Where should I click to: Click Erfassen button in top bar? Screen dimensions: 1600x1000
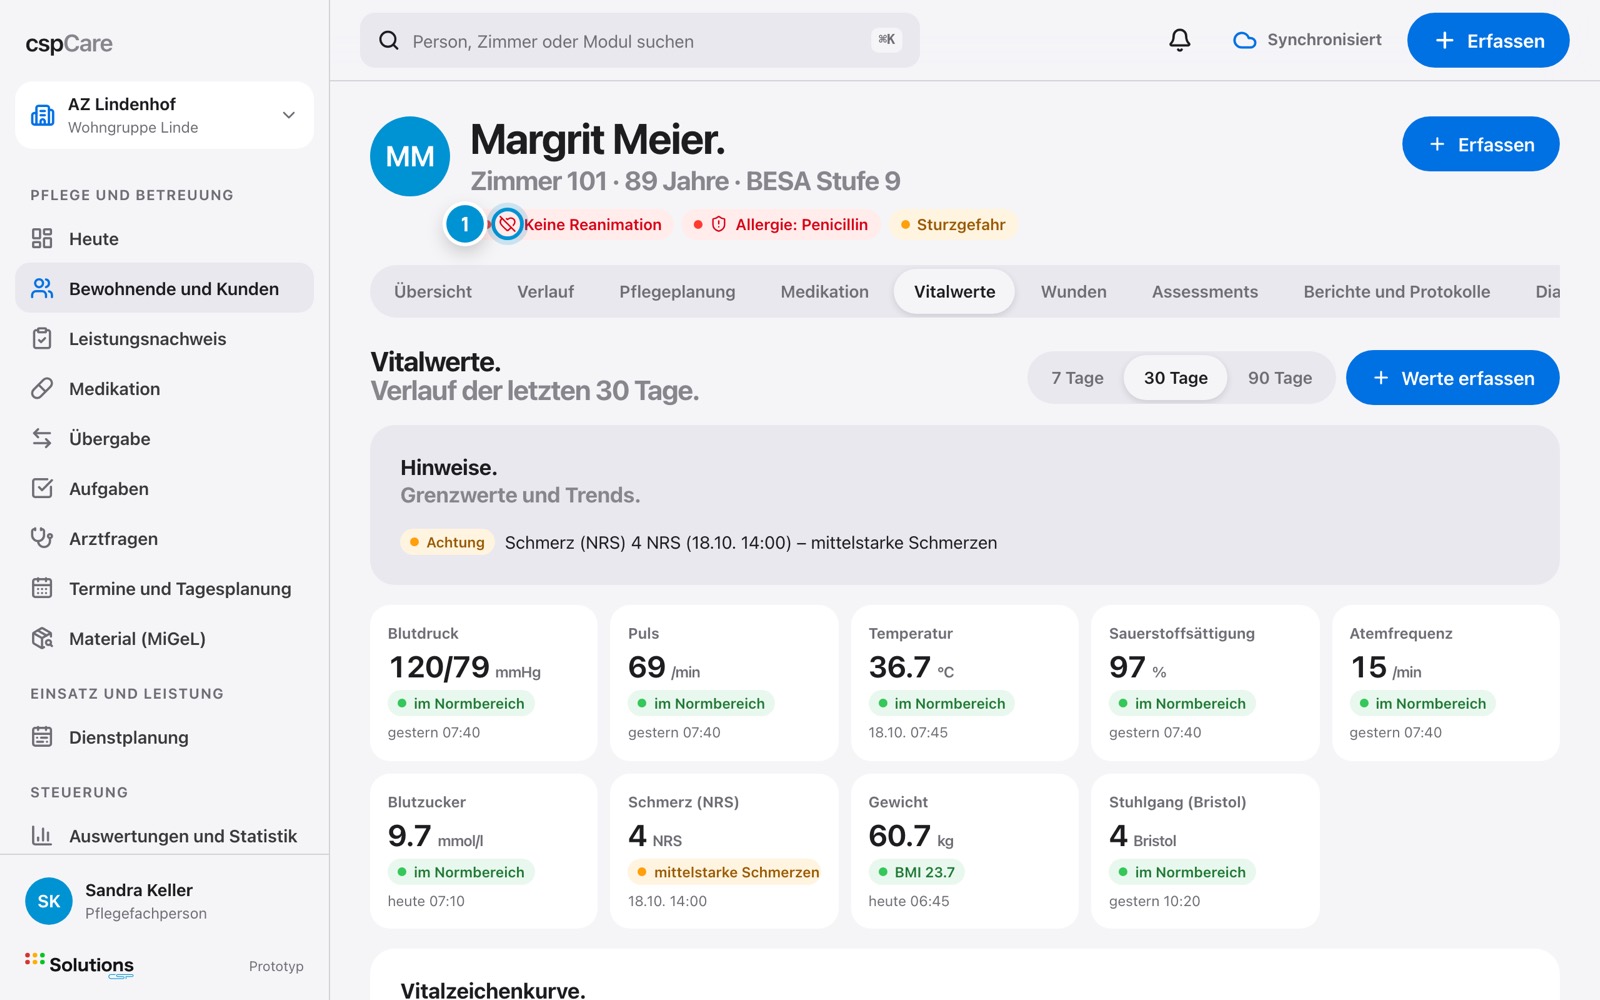pos(1488,40)
